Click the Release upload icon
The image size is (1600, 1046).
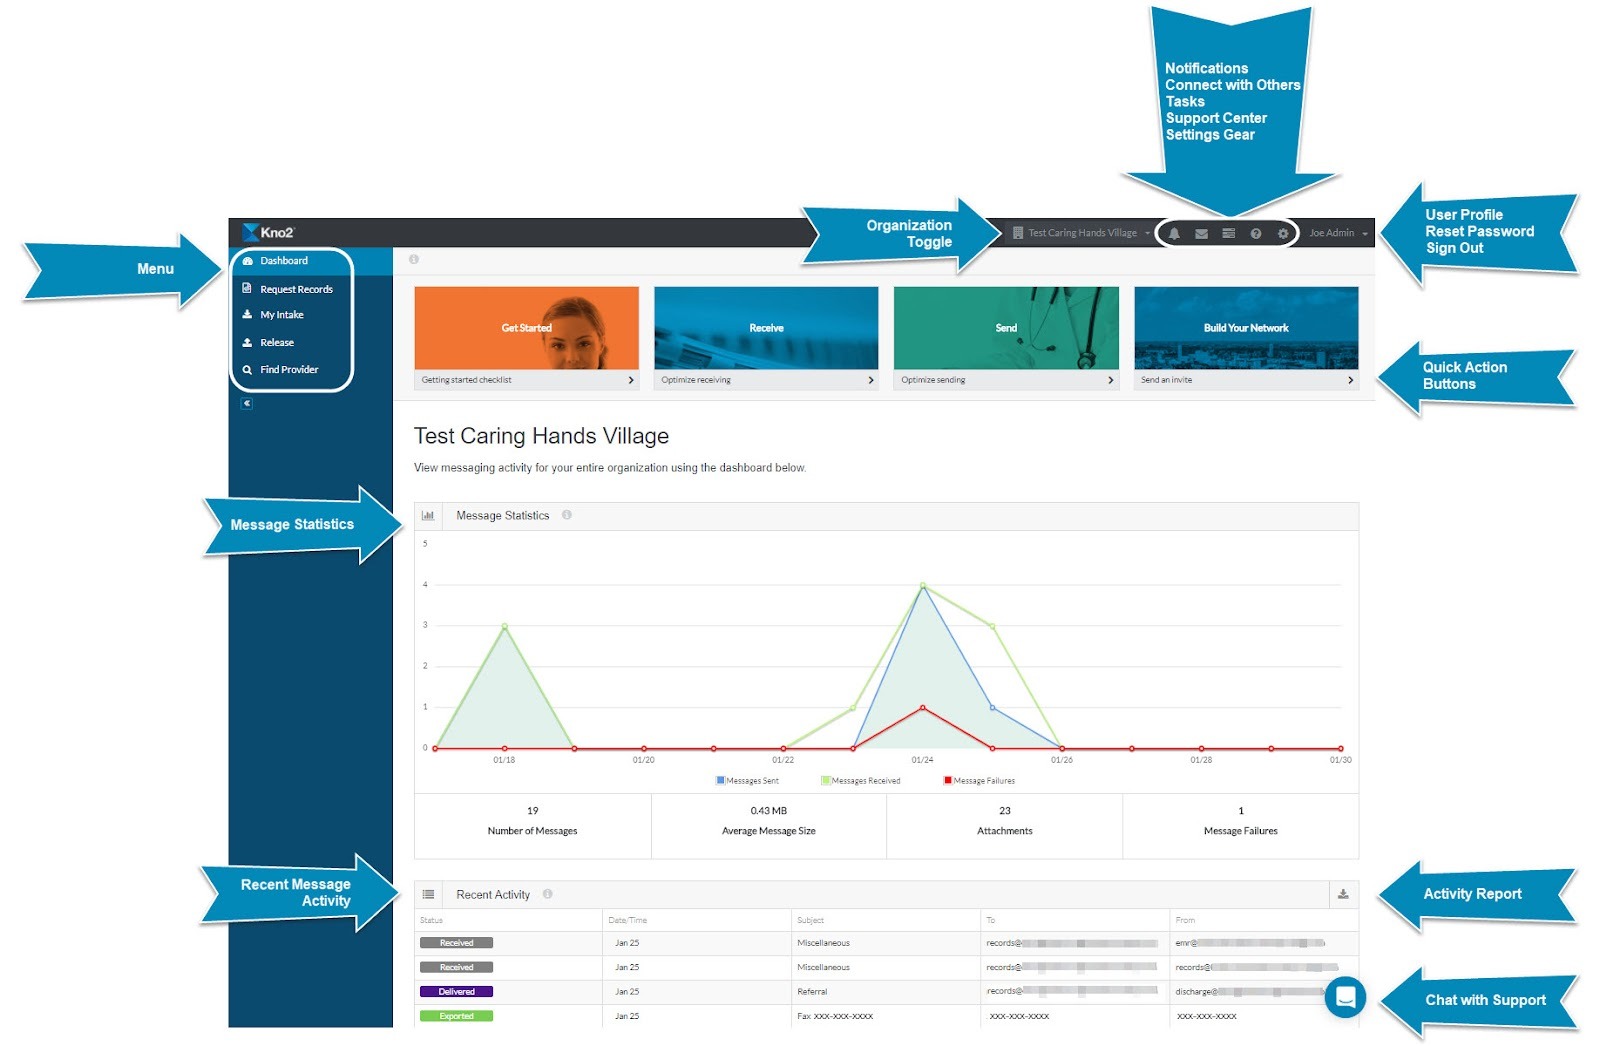[x=247, y=342]
